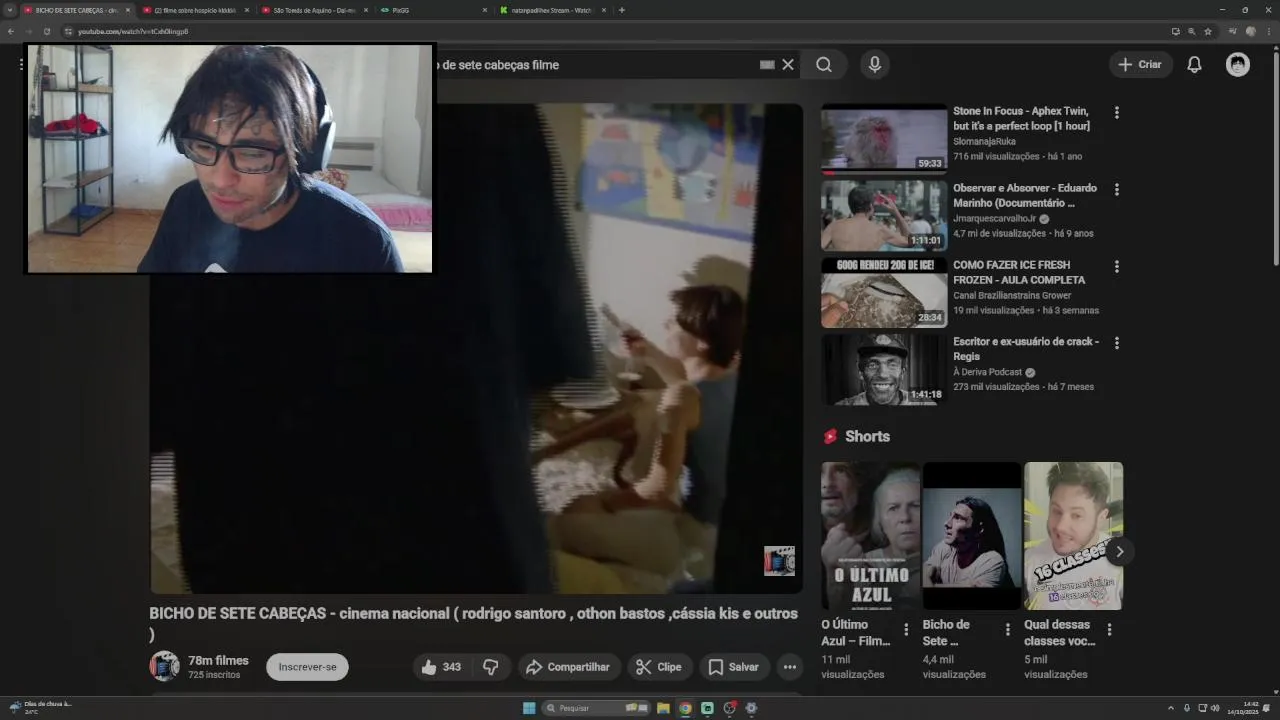This screenshot has height=720, width=1280.
Task: Open the 16 classes short thumbnail
Action: pos(1073,536)
